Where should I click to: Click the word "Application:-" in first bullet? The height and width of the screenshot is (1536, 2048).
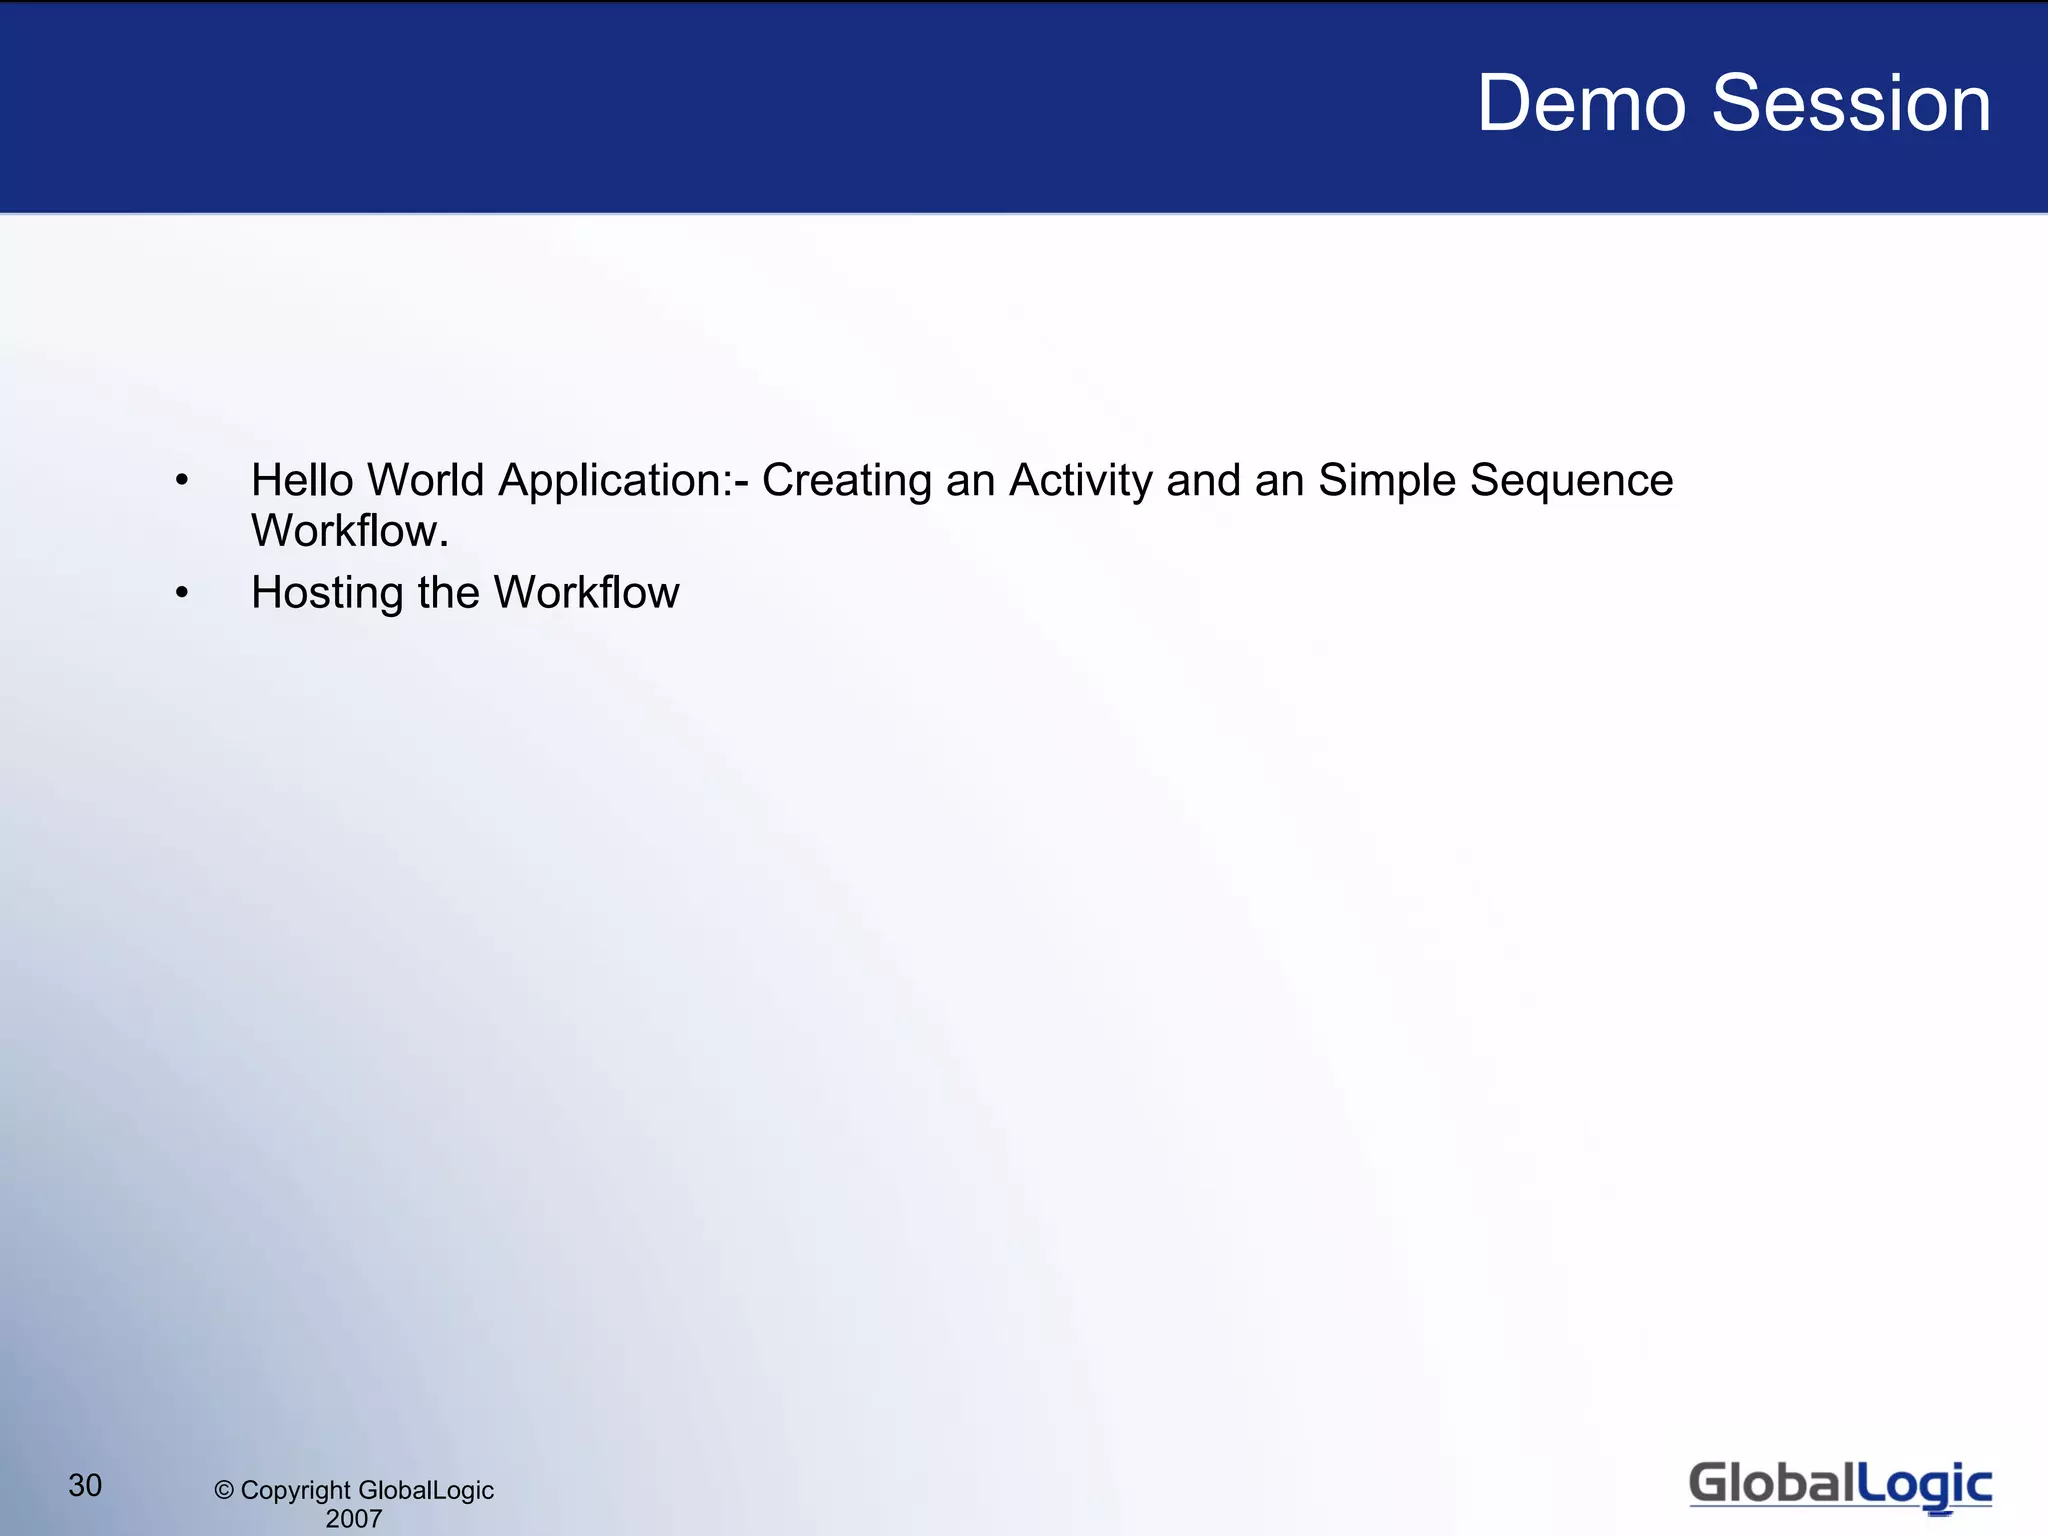pyautogui.click(x=623, y=480)
